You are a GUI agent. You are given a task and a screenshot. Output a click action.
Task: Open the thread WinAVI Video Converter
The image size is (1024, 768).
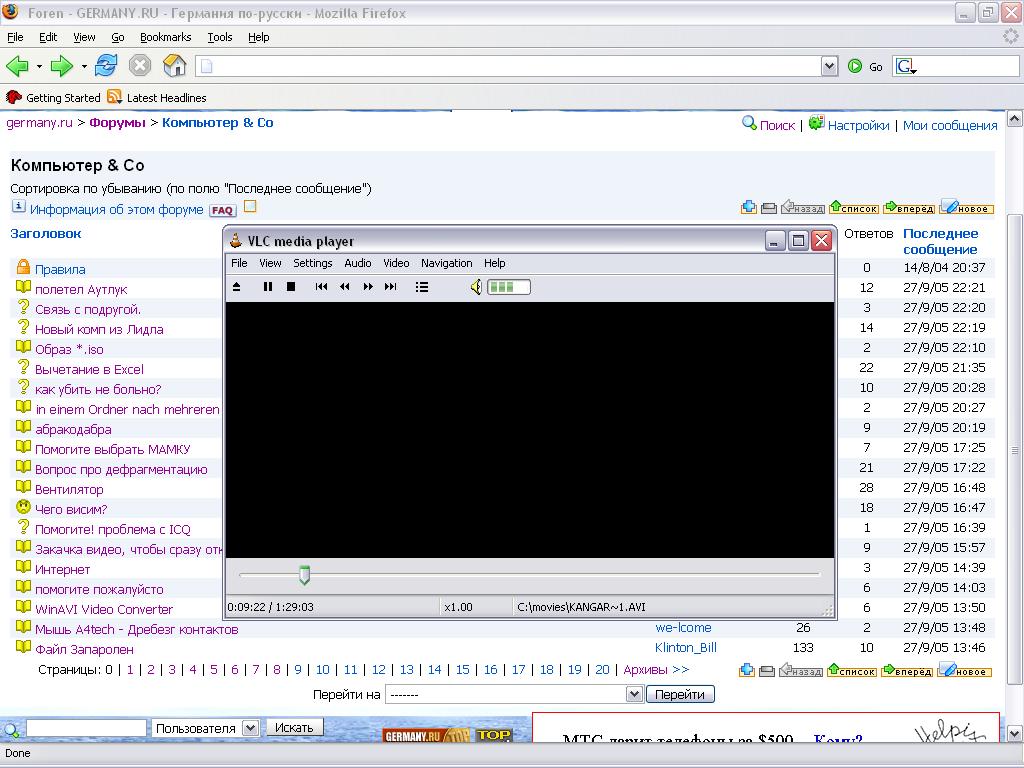[104, 609]
